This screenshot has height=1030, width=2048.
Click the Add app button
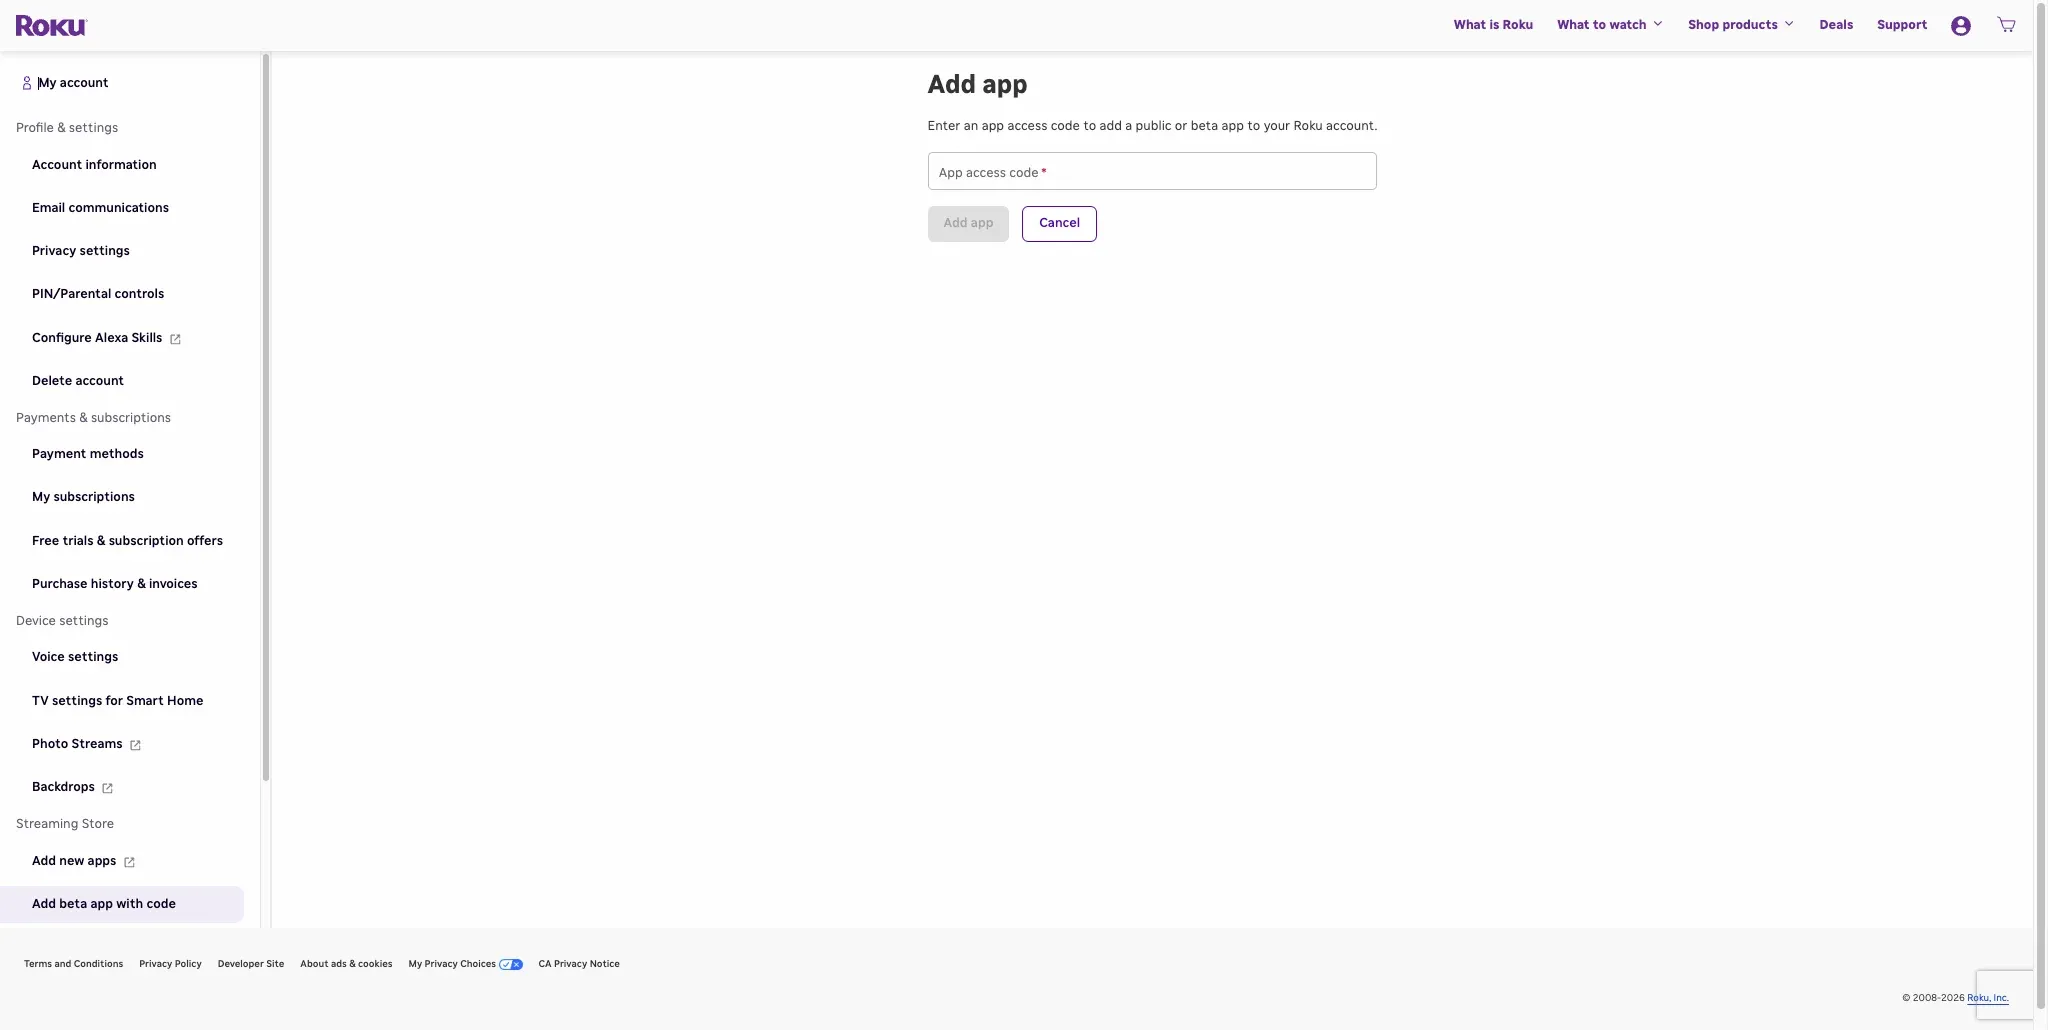point(968,224)
